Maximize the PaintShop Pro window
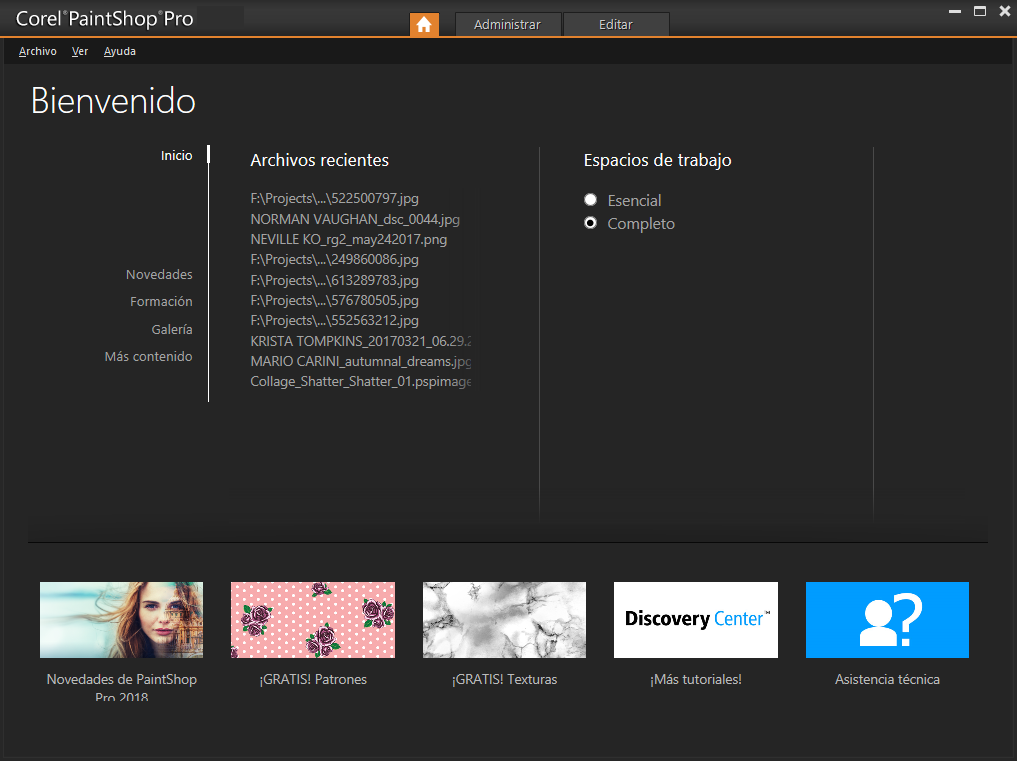Viewport: 1017px width, 761px height. pyautogui.click(x=980, y=11)
